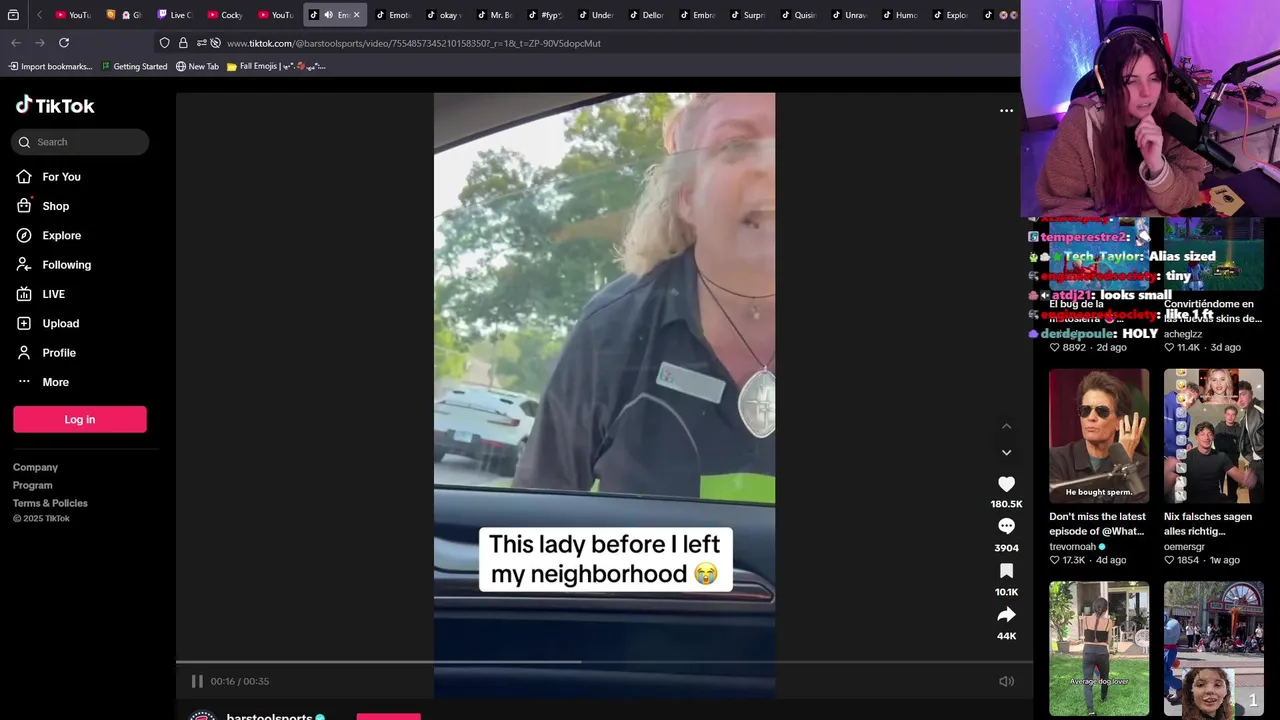The width and height of the screenshot is (1280, 720).
Task: Open the Getting Started bookmark
Action: click(x=134, y=67)
